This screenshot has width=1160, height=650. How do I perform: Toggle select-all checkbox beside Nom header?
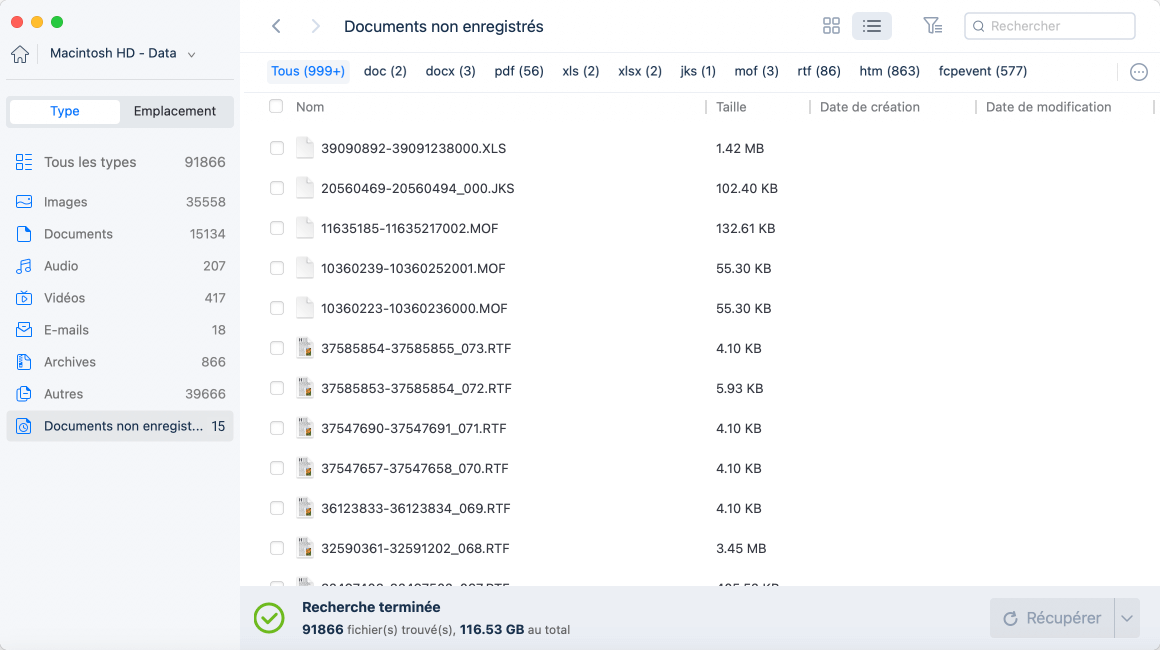(x=276, y=107)
